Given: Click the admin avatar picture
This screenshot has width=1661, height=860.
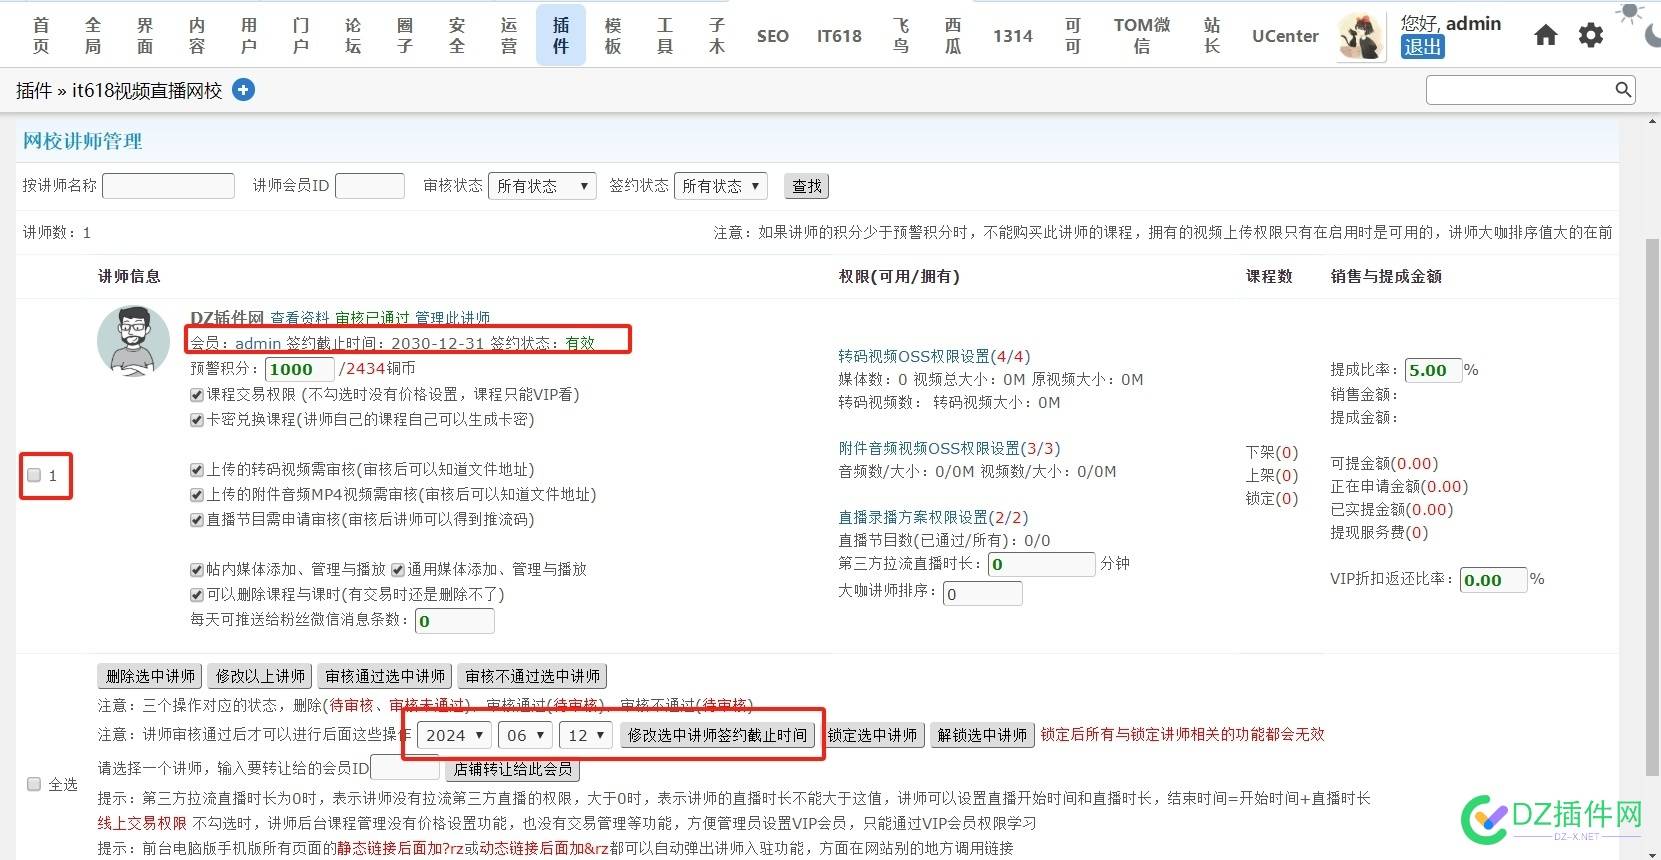Looking at the screenshot, I should tap(1361, 37).
